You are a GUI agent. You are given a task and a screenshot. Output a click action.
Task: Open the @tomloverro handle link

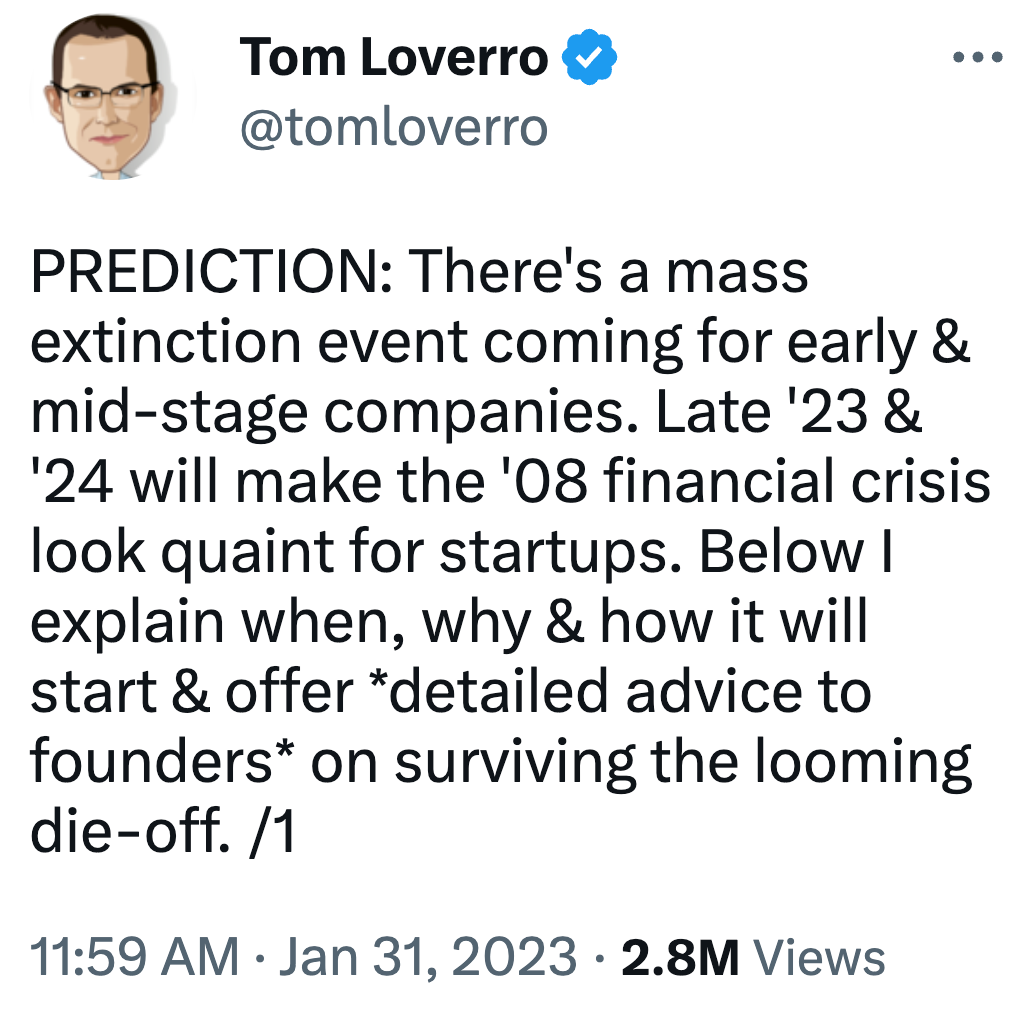(x=394, y=127)
